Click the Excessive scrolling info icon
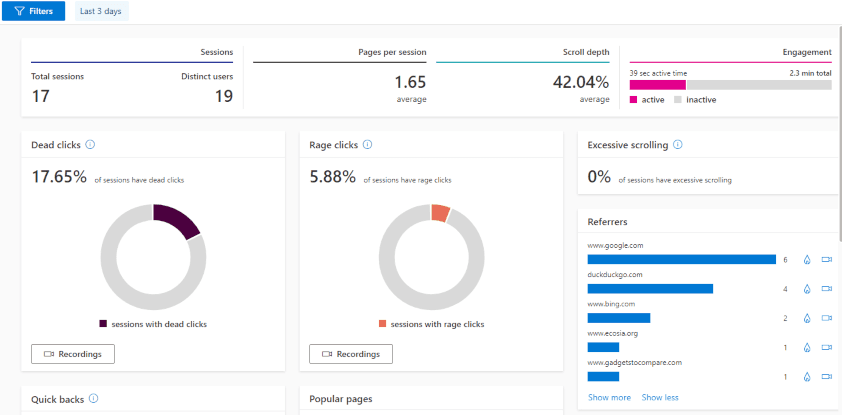842x415 pixels. click(677, 145)
